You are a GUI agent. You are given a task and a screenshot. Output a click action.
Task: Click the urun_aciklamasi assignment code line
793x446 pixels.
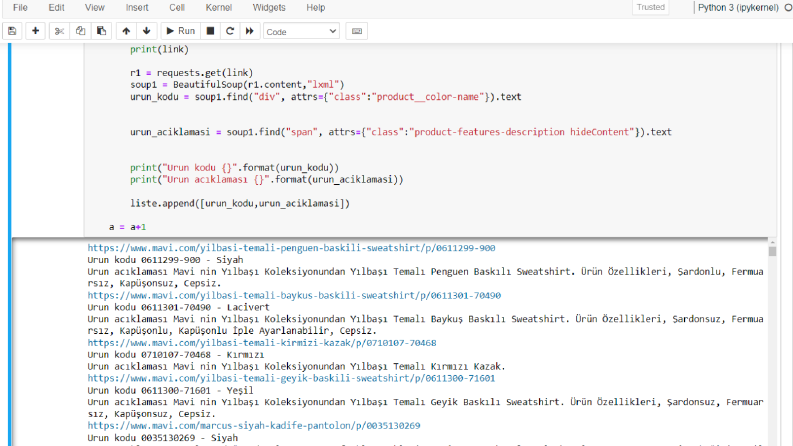401,132
